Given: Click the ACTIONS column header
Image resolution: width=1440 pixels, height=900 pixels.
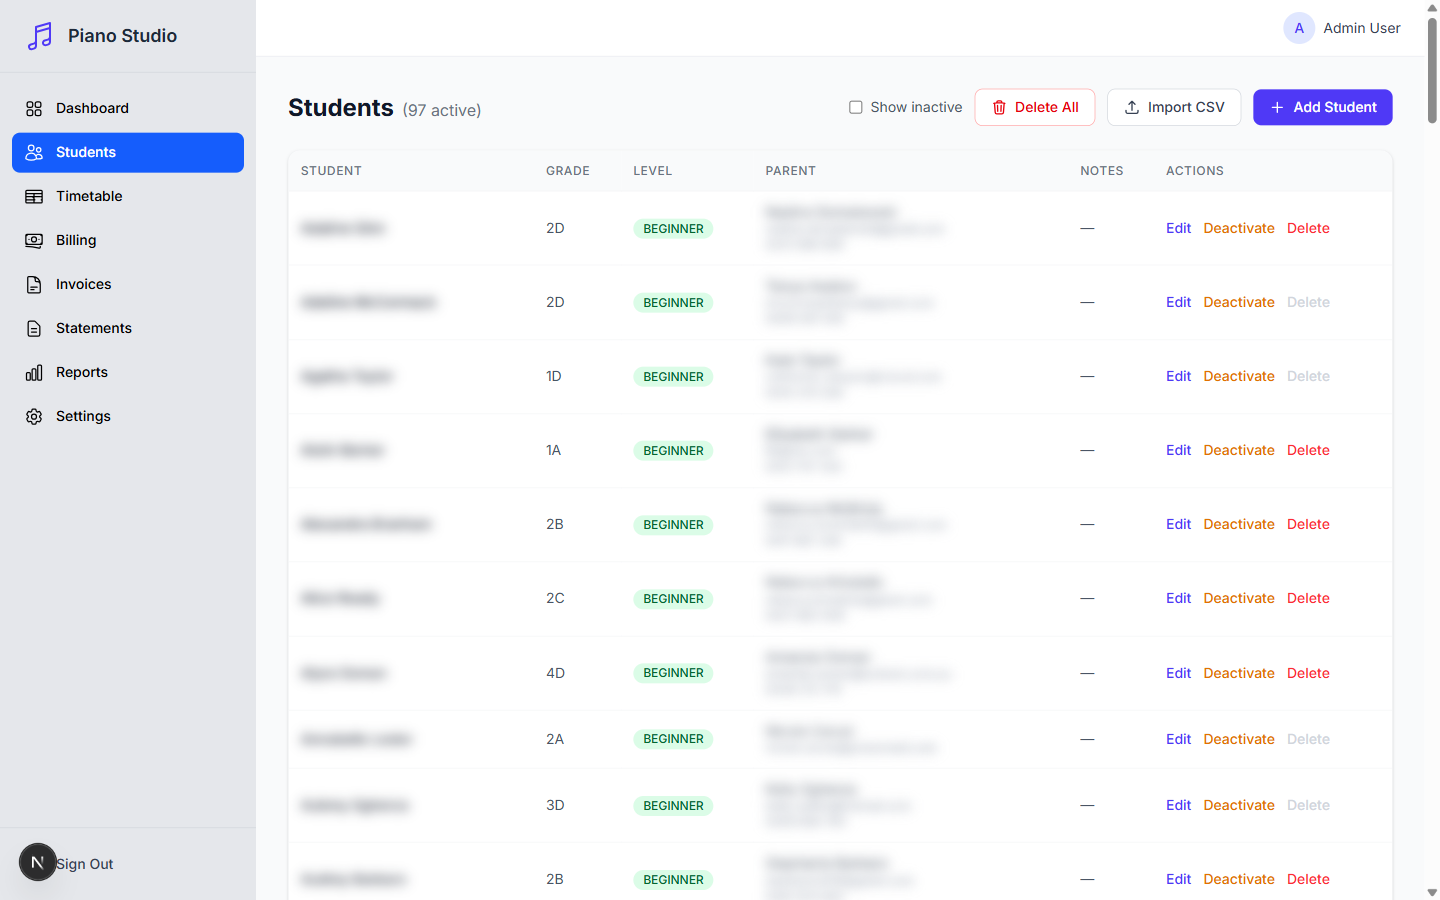Looking at the screenshot, I should tap(1195, 171).
